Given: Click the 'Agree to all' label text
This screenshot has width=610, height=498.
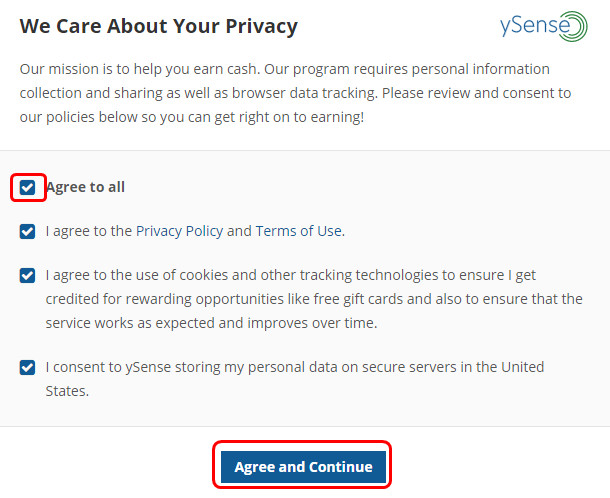Looking at the screenshot, I should 85,187.
